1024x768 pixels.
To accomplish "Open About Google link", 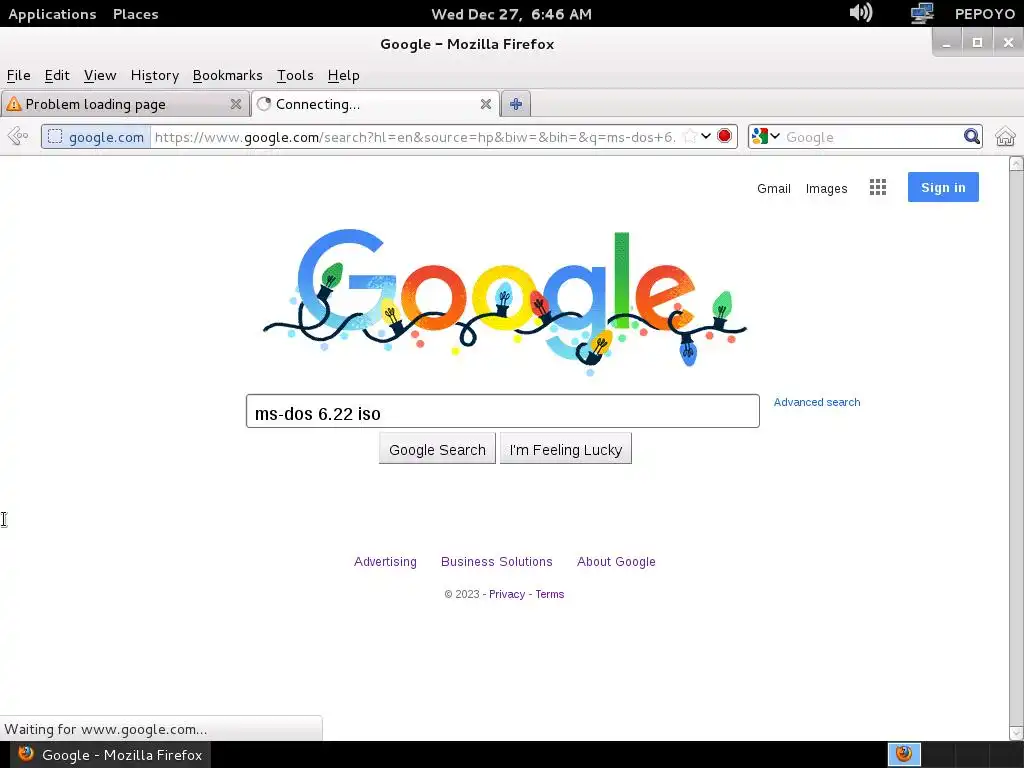I will pyautogui.click(x=616, y=562).
